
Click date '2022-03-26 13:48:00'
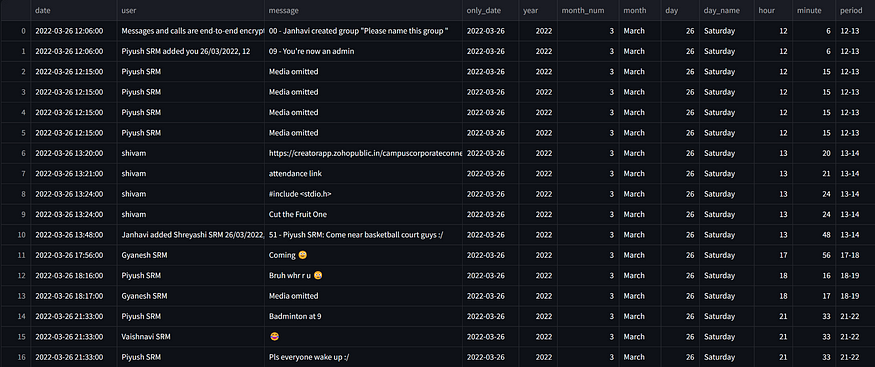click(74, 235)
